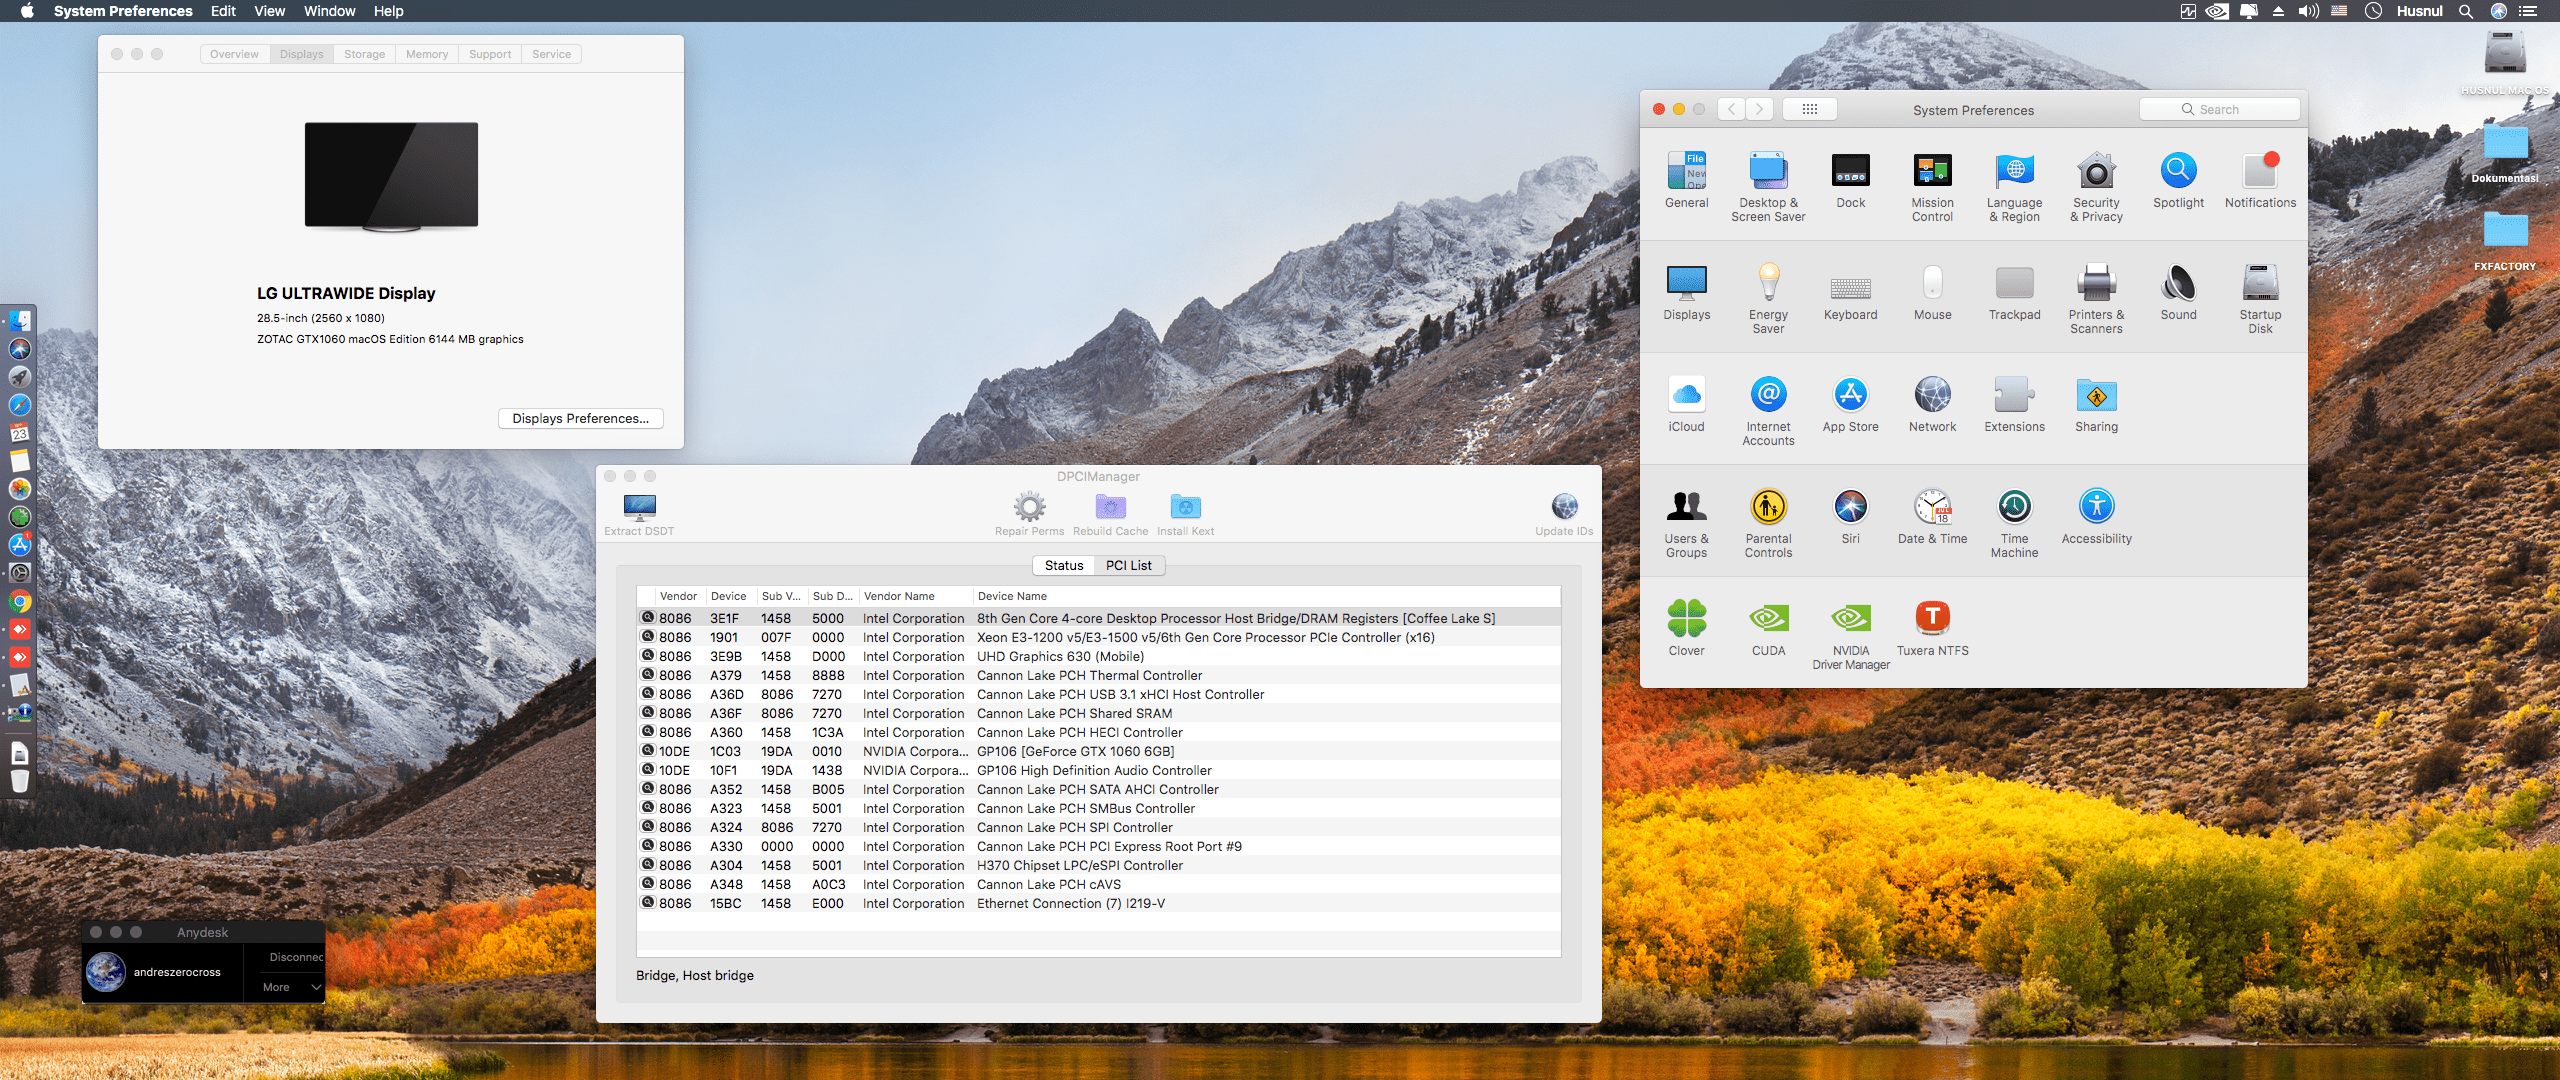Open the Security & Privacy pane
The image size is (2560, 1080).
click(x=2096, y=184)
